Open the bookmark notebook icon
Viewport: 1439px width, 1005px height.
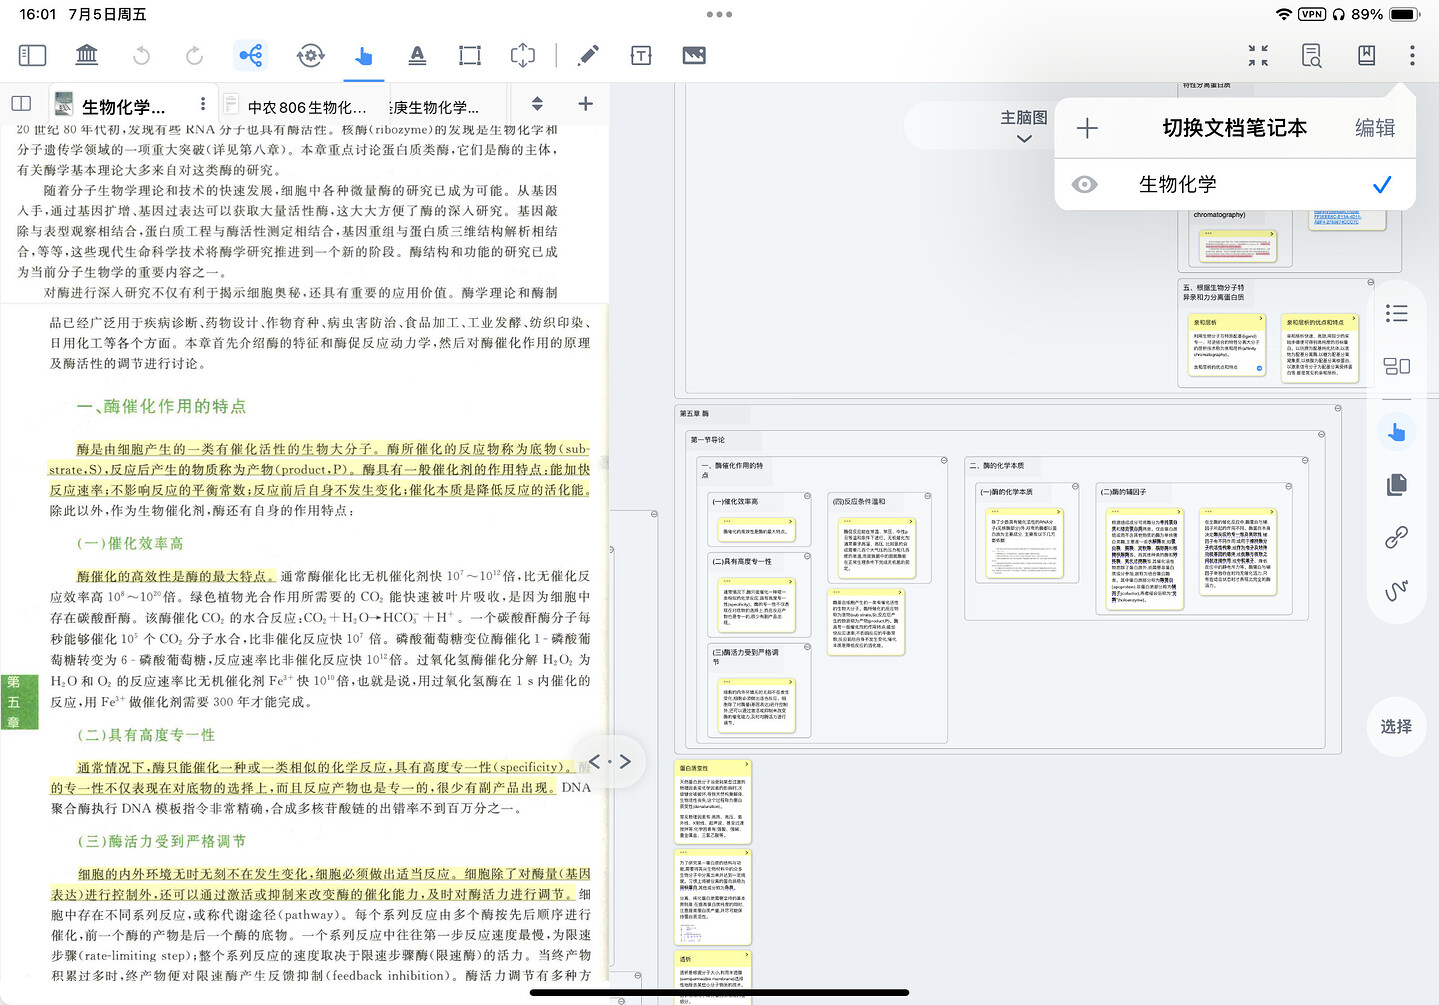point(1366,55)
